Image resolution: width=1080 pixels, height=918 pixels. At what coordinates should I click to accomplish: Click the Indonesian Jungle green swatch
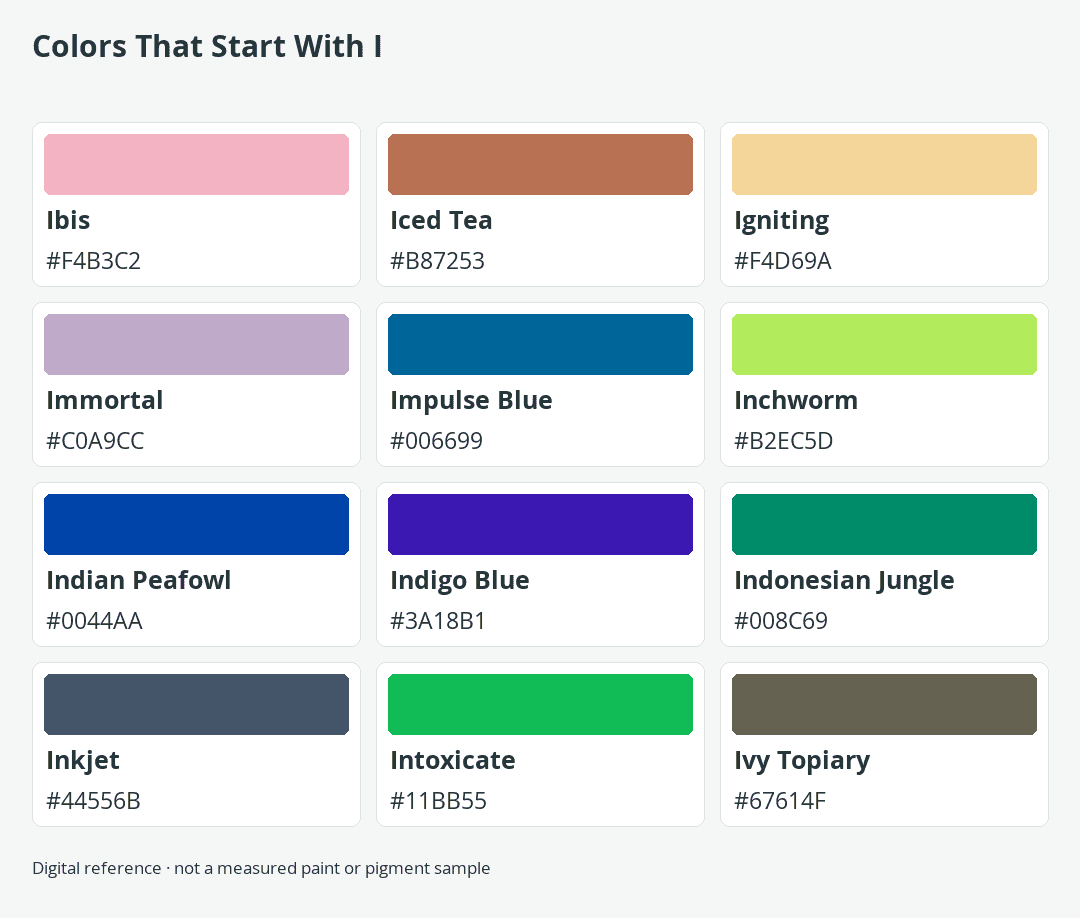click(x=884, y=524)
